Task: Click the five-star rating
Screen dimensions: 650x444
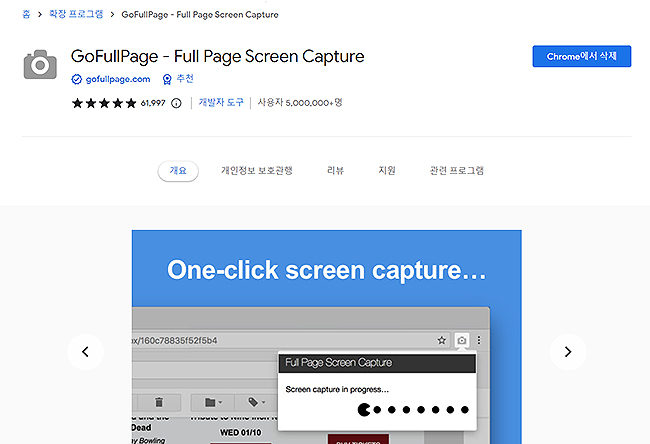Action: click(x=104, y=103)
